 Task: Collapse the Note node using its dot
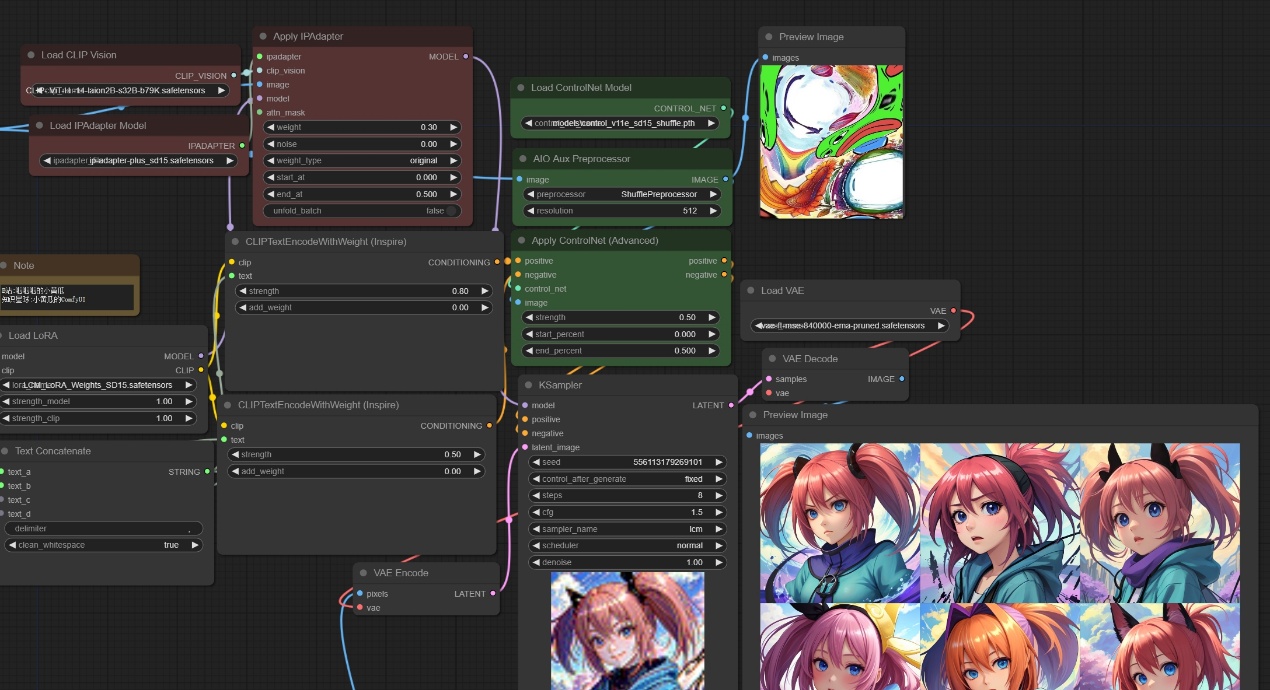[x=4, y=266]
